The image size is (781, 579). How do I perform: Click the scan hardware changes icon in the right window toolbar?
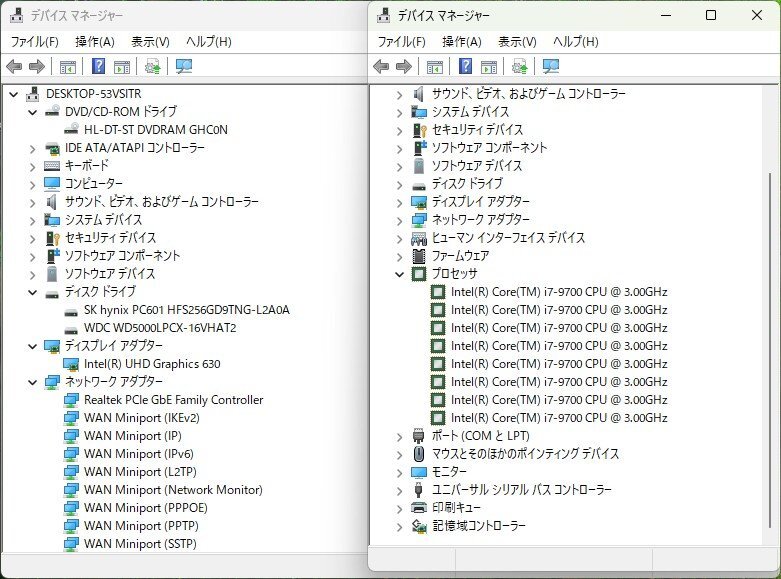550,67
